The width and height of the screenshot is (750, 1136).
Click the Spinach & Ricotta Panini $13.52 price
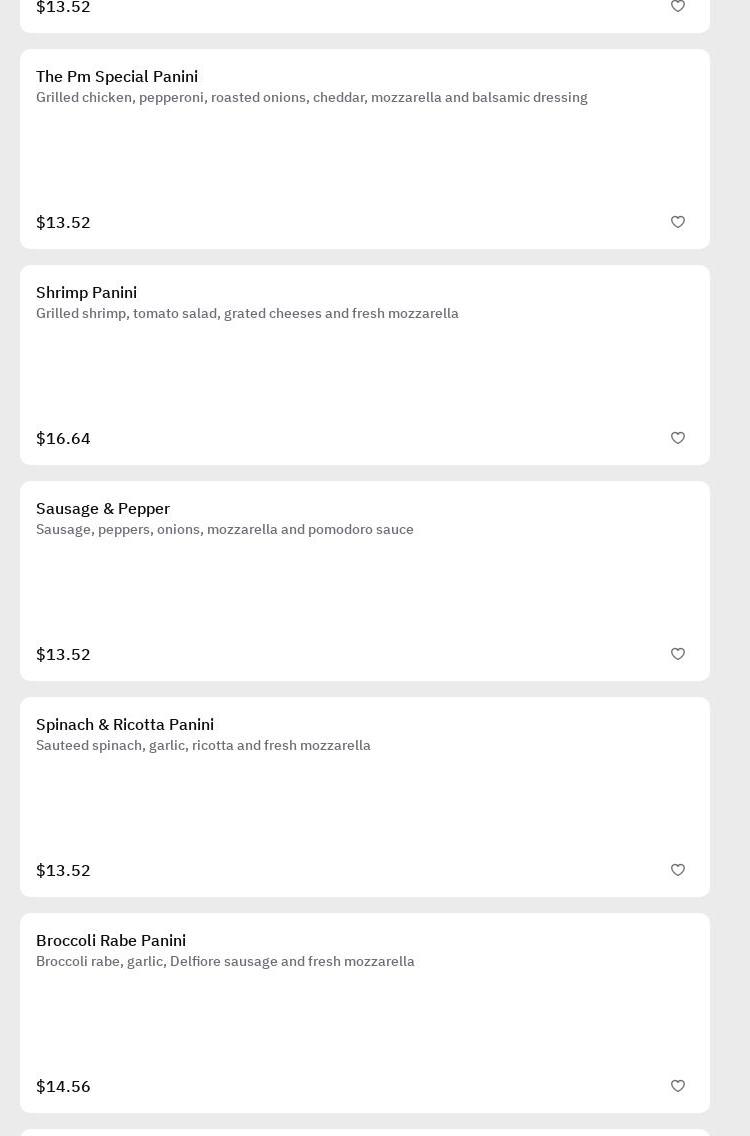(63, 871)
